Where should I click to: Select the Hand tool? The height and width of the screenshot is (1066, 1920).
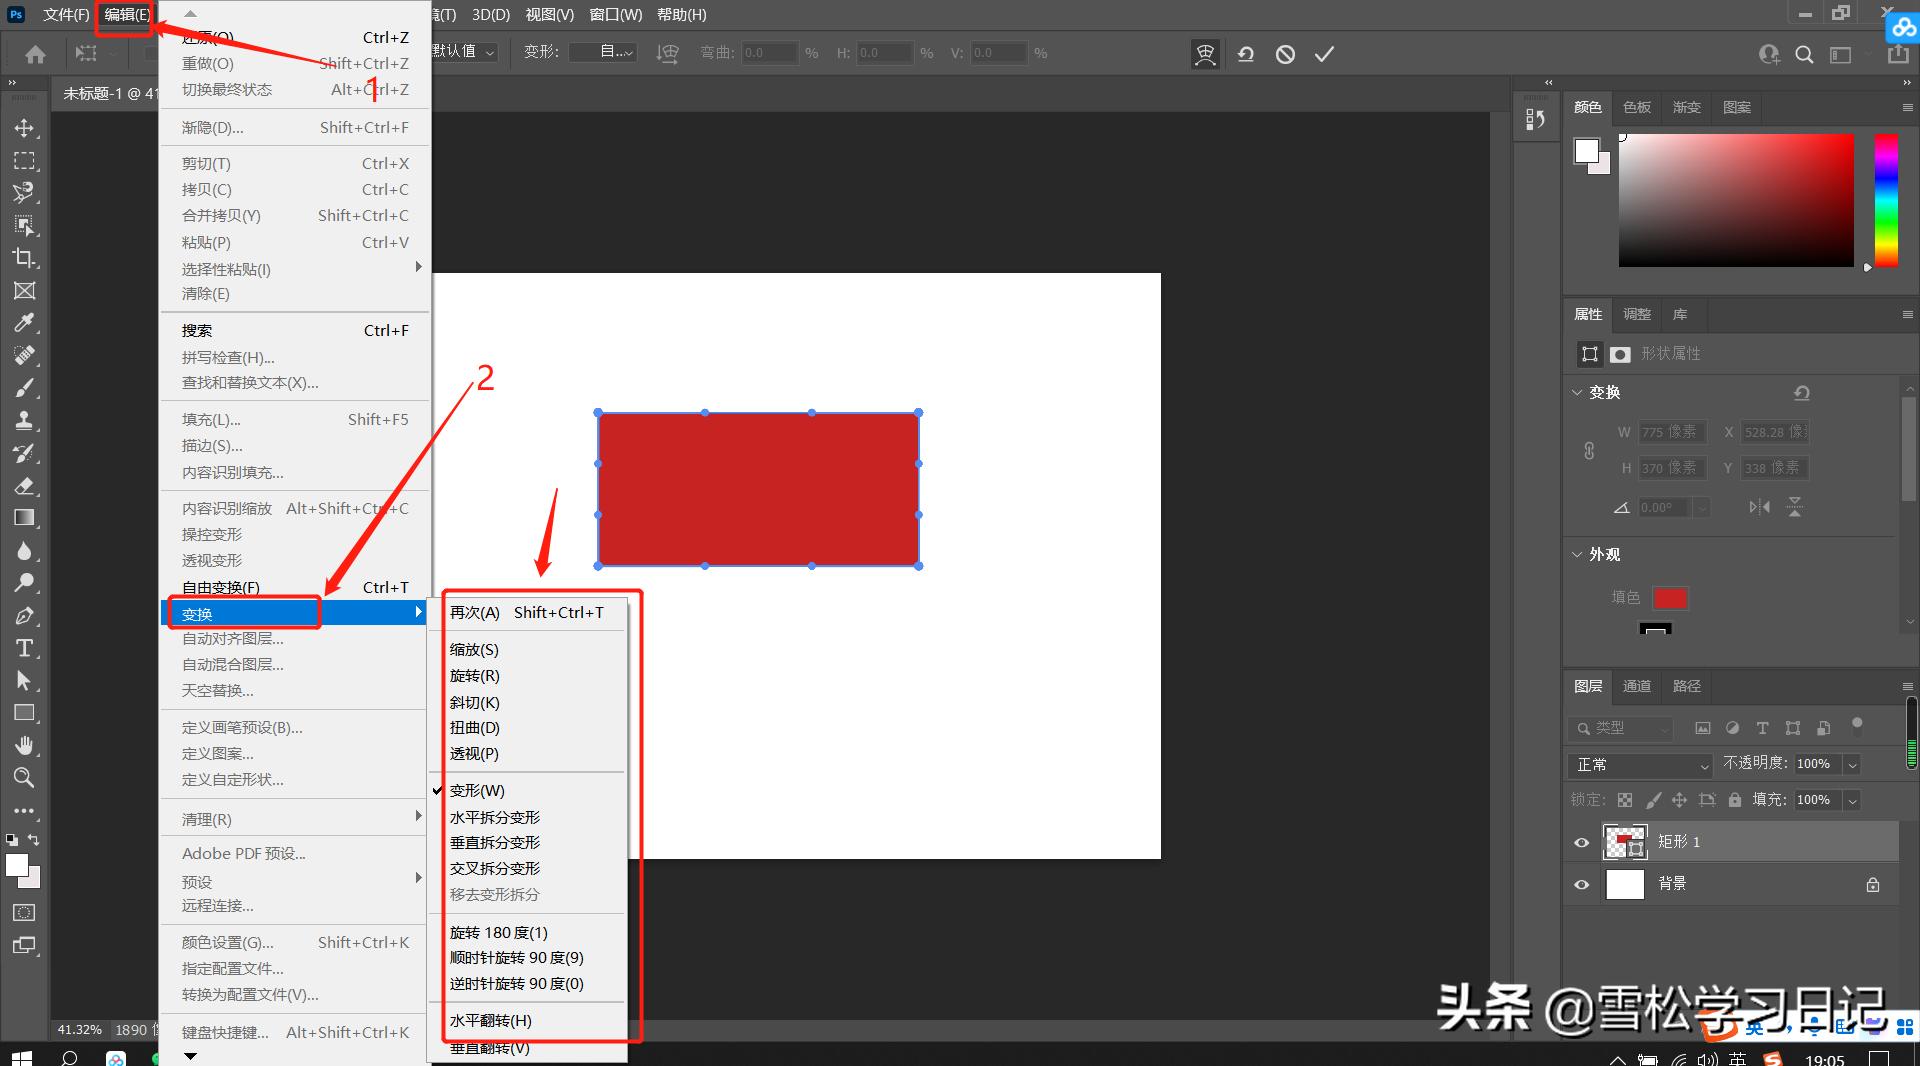pyautogui.click(x=24, y=745)
